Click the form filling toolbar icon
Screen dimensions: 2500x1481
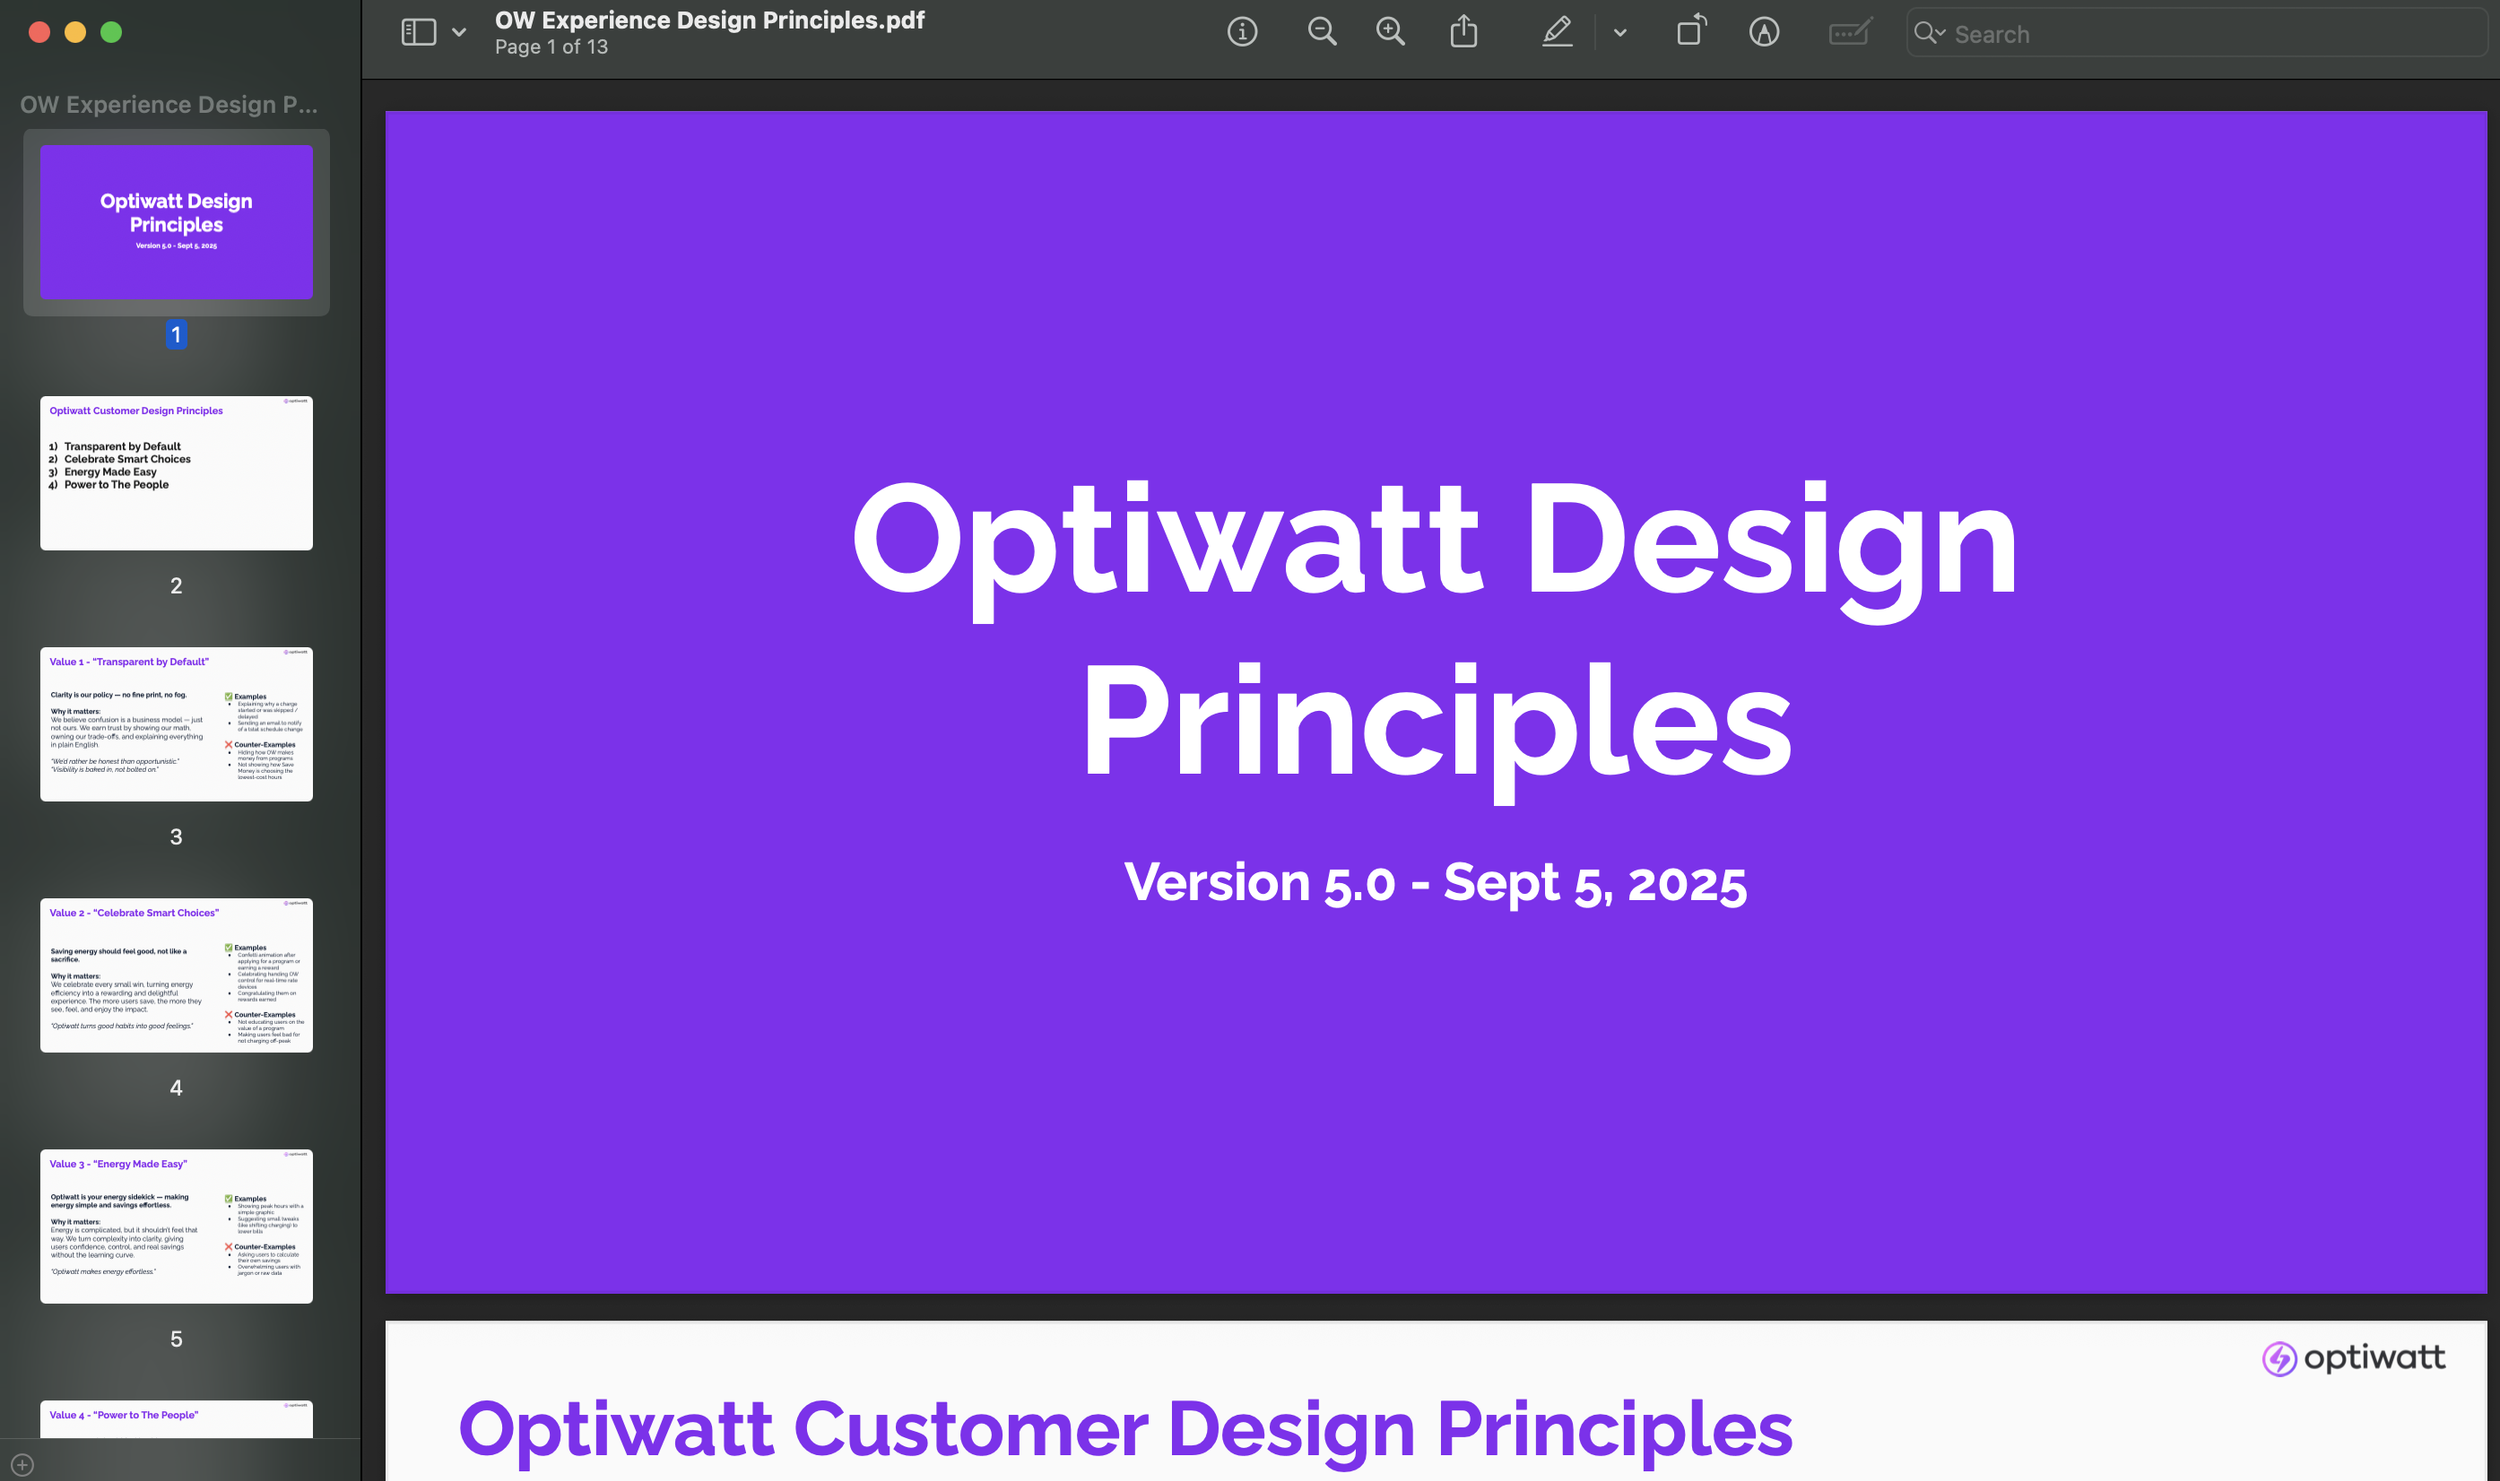(x=1850, y=32)
